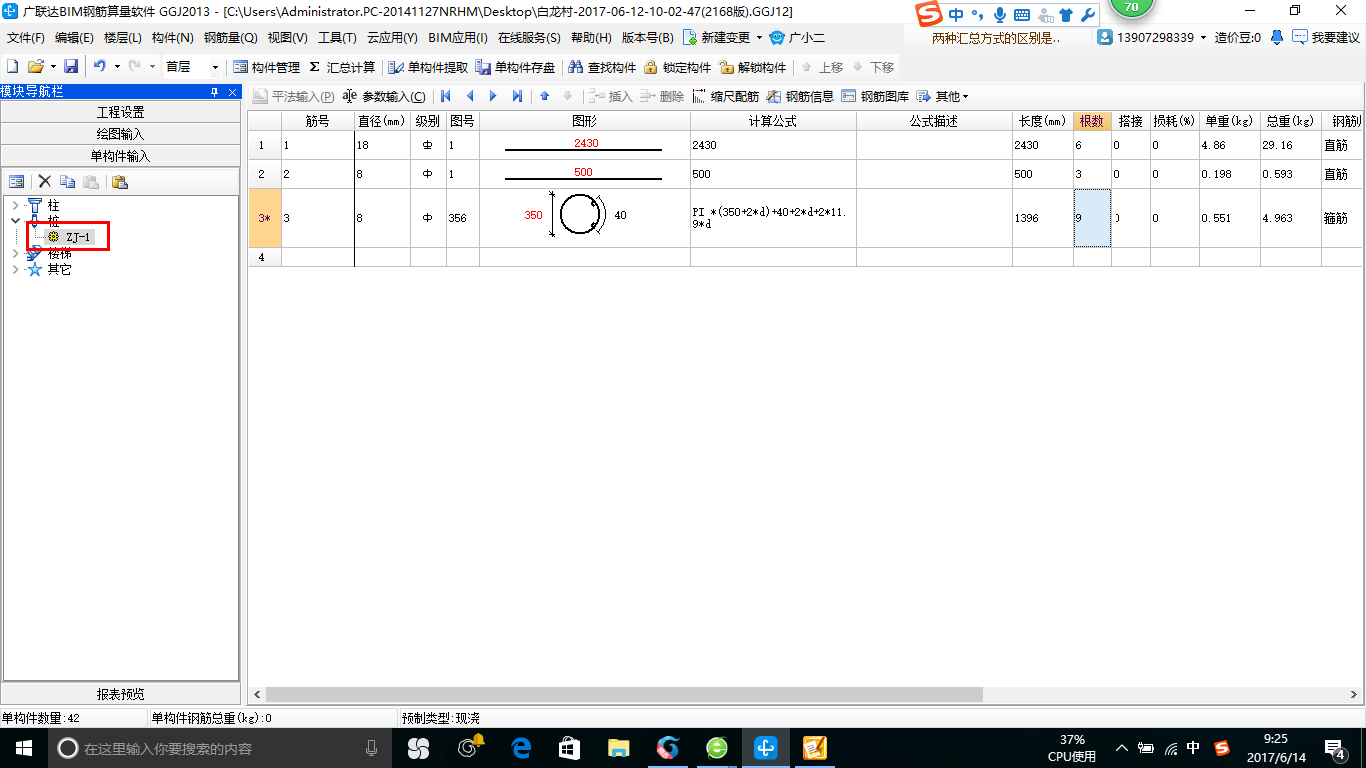The width and height of the screenshot is (1366, 768).
Task: Click 锁定构件 lock button
Action: click(677, 67)
